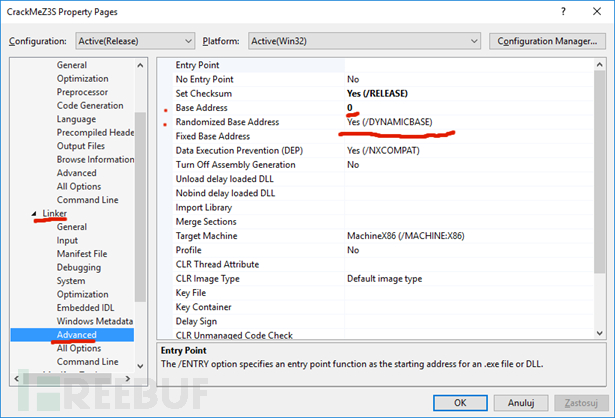
Task: Click the tree horizontal scroll right arrow
Action: 127,378
